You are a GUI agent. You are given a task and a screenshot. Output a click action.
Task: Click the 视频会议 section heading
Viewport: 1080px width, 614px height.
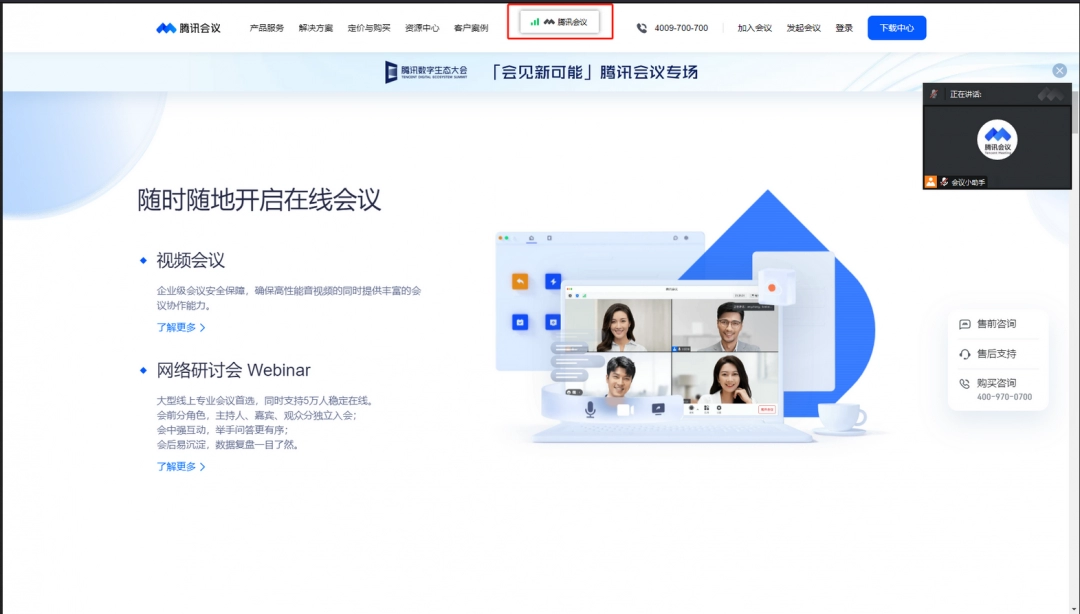(190, 260)
